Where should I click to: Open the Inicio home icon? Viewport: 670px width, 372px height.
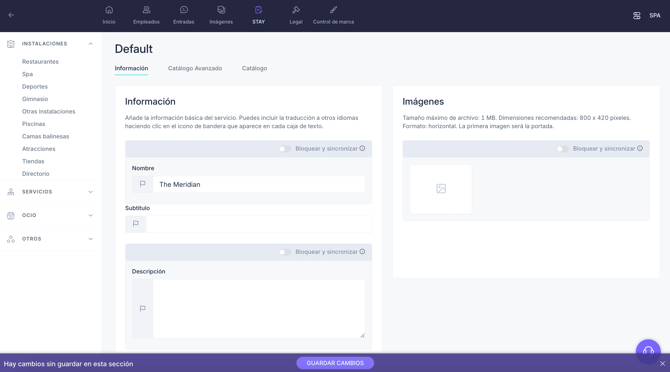tap(109, 10)
